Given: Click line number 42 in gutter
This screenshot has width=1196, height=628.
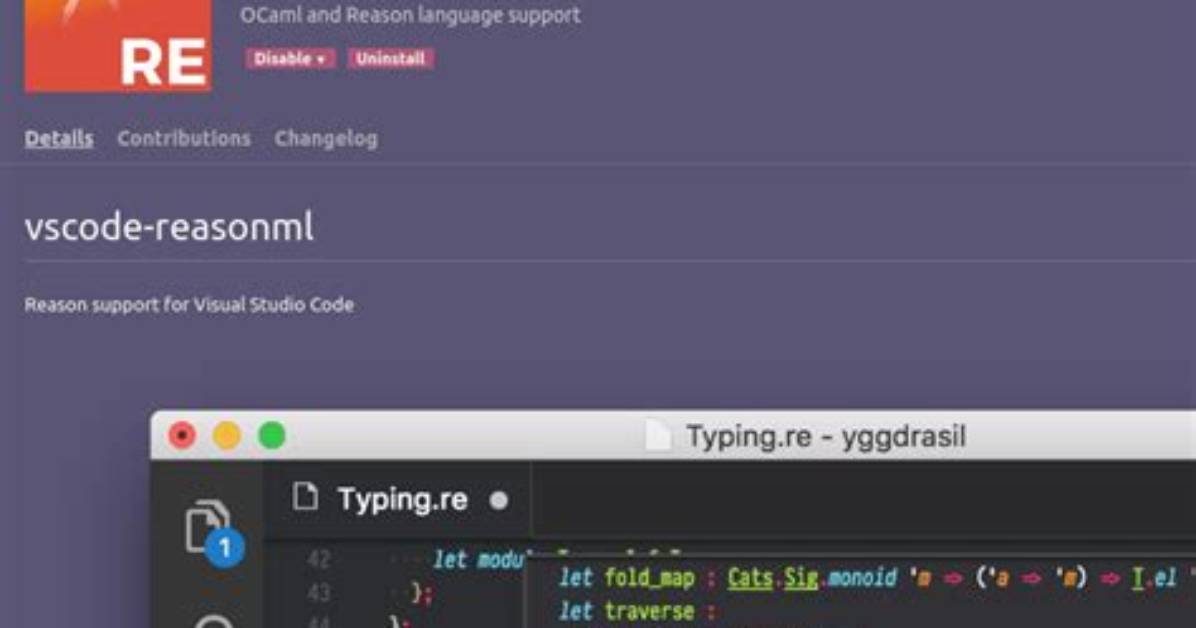Looking at the screenshot, I should point(319,559).
